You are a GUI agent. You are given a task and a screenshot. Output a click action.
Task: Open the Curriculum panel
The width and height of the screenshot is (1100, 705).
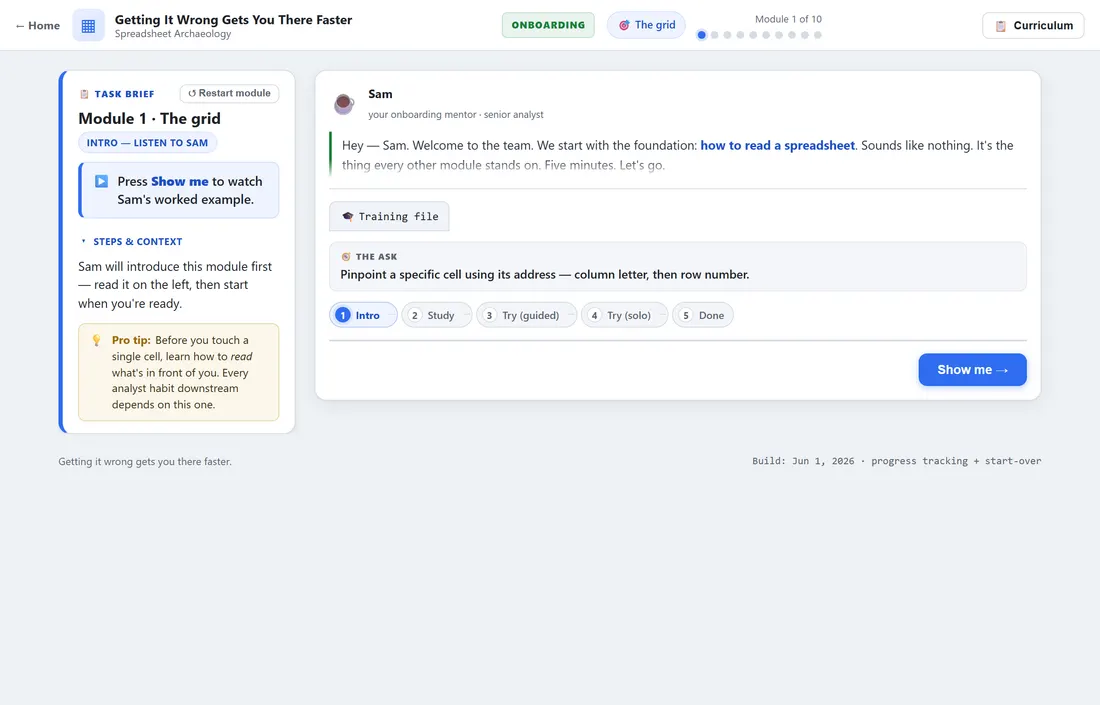point(1033,25)
